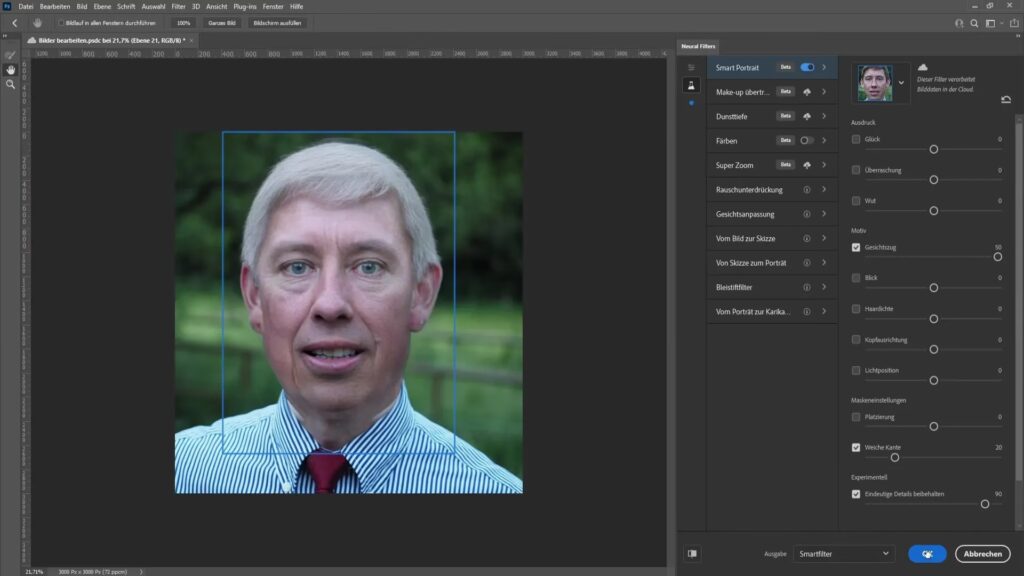The image size is (1024, 576).
Task: Open the Ebene menu
Action: [x=102, y=6]
